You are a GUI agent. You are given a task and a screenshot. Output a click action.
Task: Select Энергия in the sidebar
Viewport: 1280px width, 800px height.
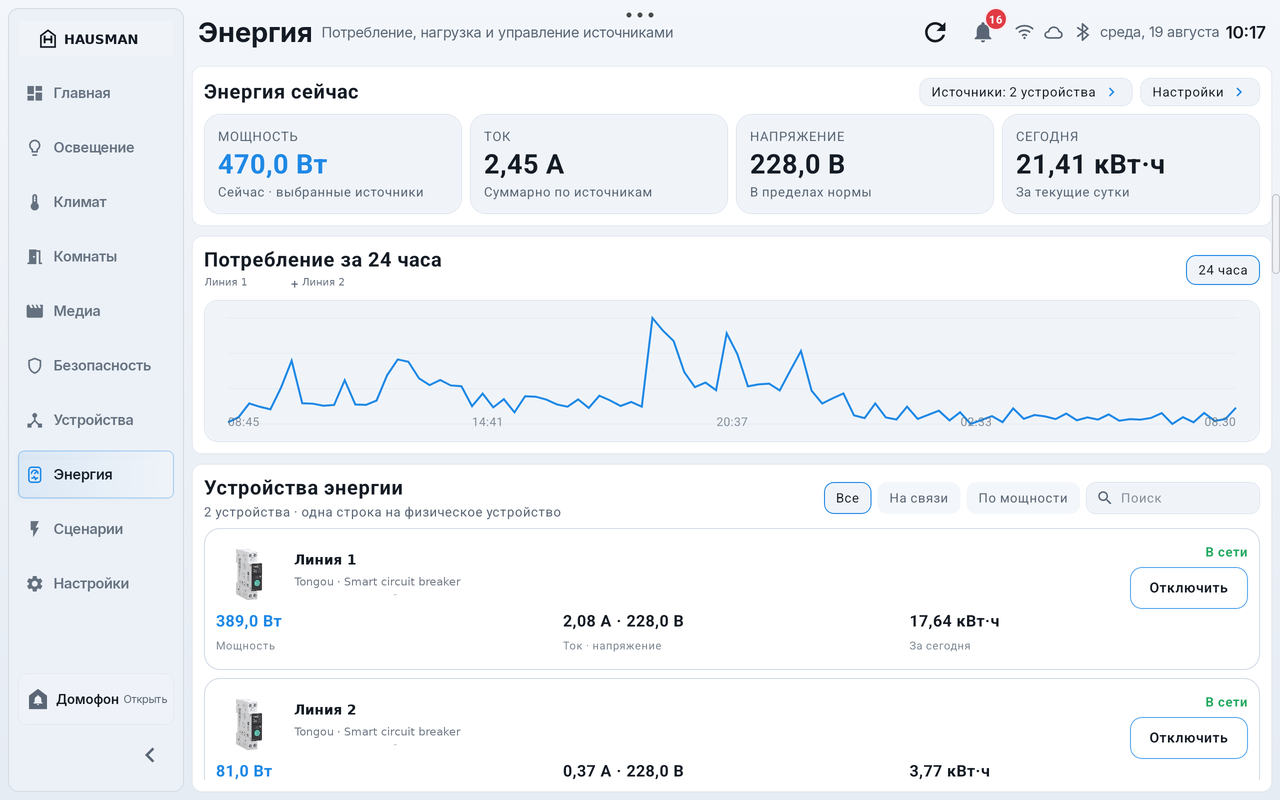point(96,474)
